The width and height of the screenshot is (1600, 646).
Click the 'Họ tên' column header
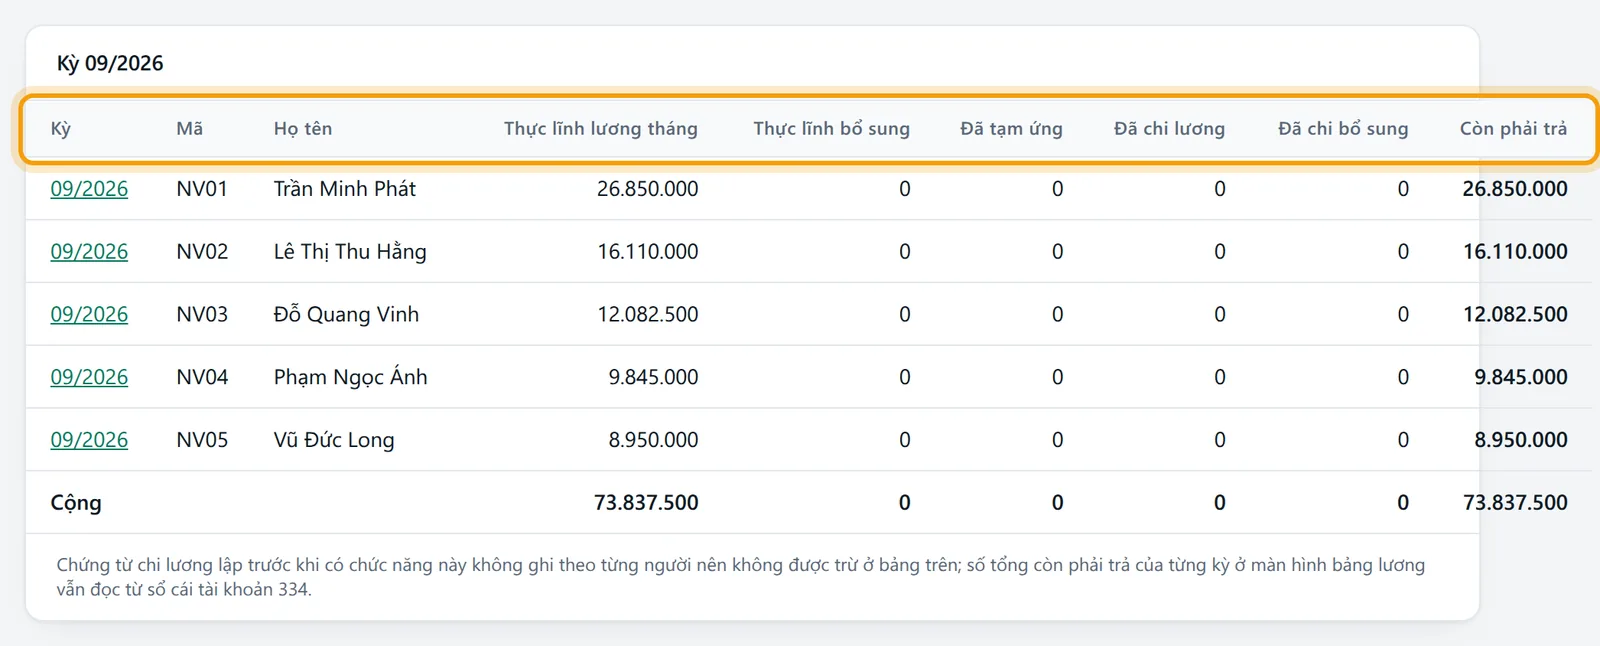[303, 129]
